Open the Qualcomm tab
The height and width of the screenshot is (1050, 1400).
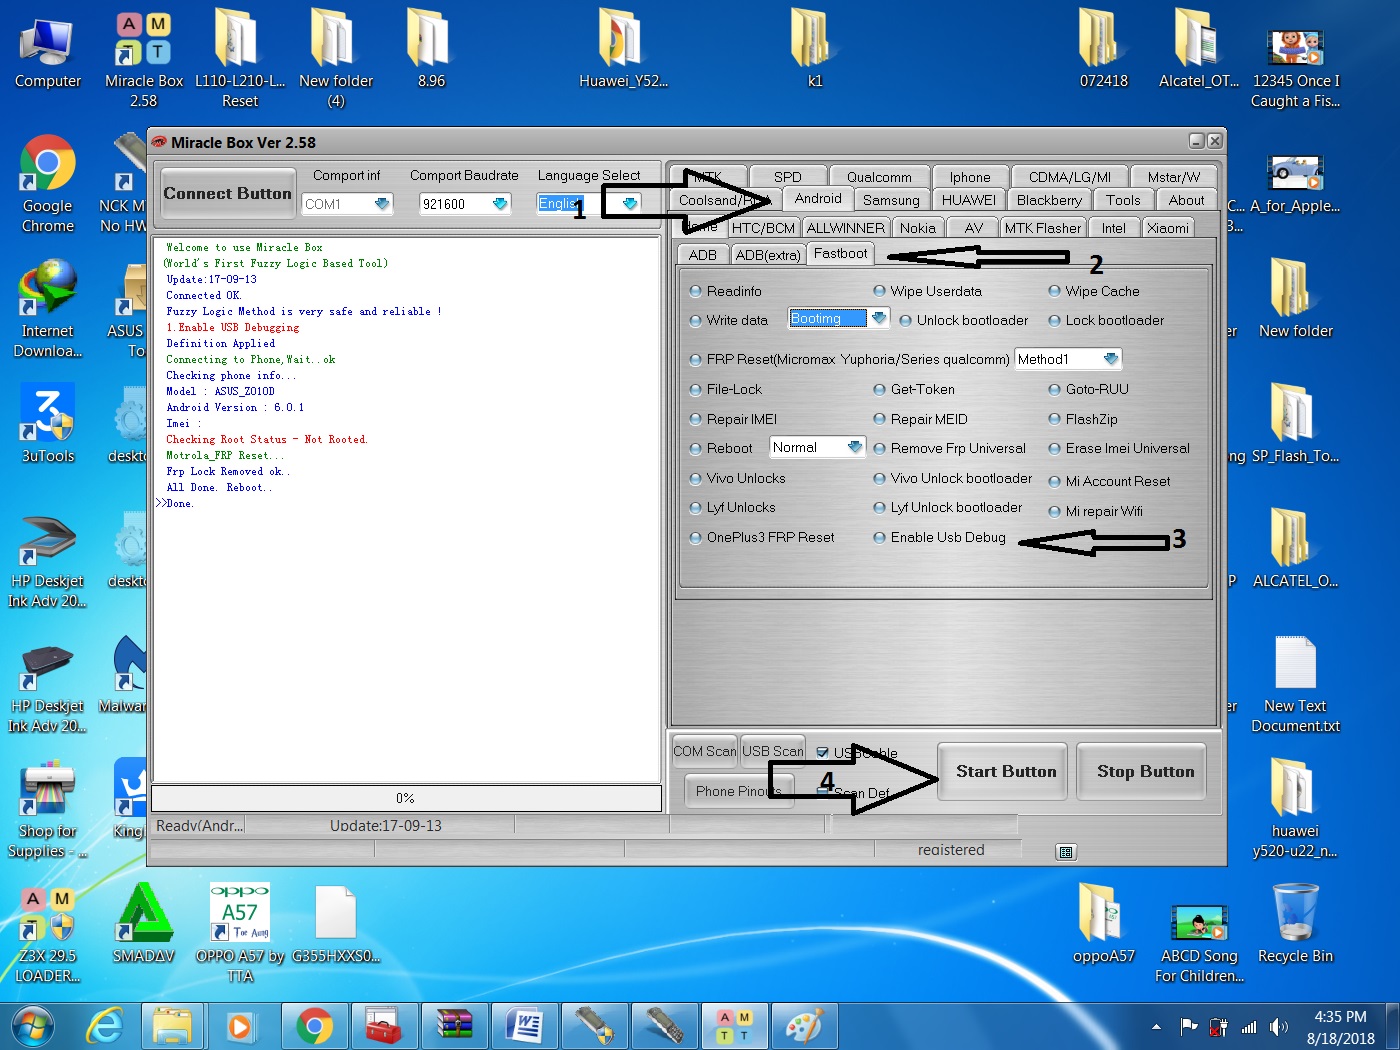(x=879, y=177)
